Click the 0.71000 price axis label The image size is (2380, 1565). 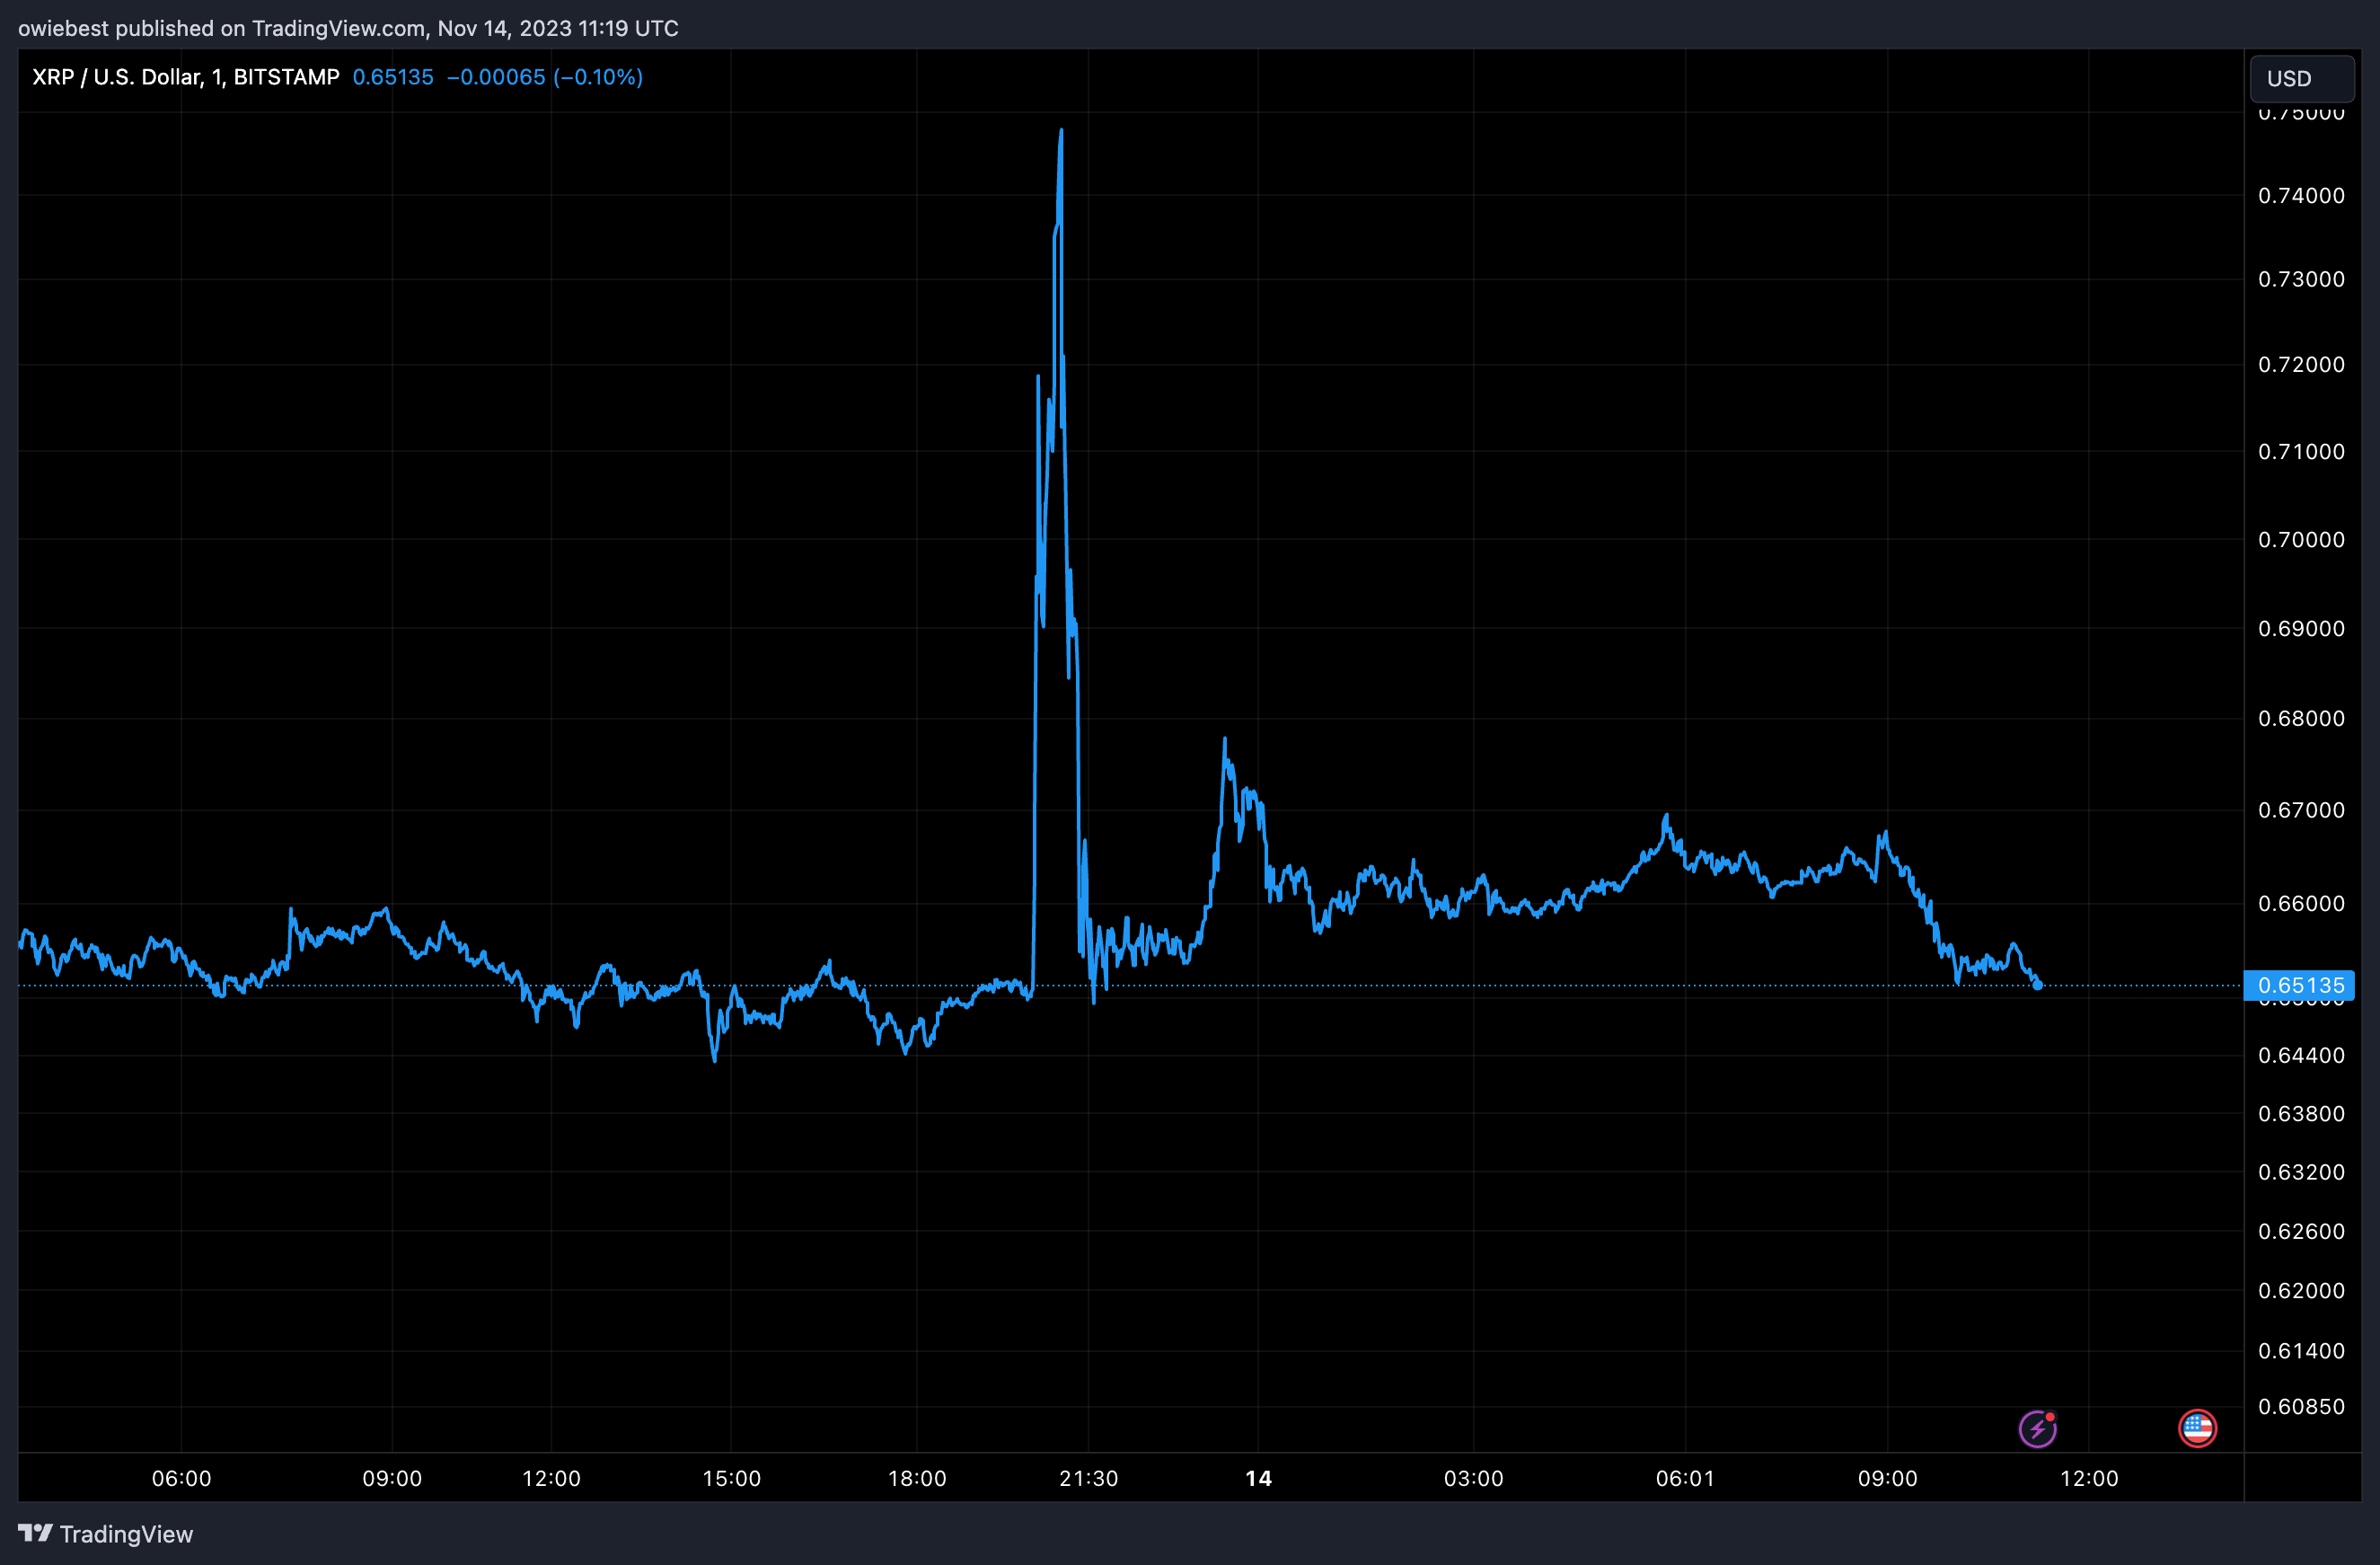[2301, 451]
